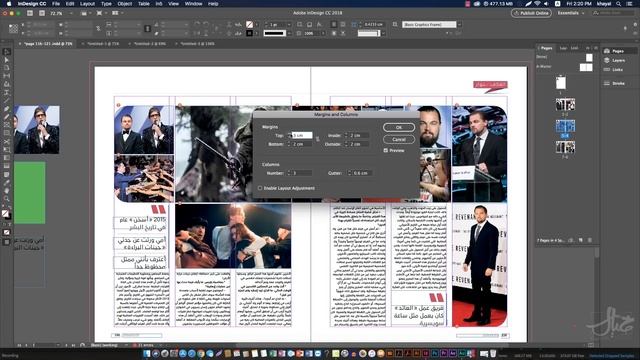Open the Essentials workspace dropdown
Image resolution: width=640 pixels, height=360 pixels.
(x=571, y=13)
